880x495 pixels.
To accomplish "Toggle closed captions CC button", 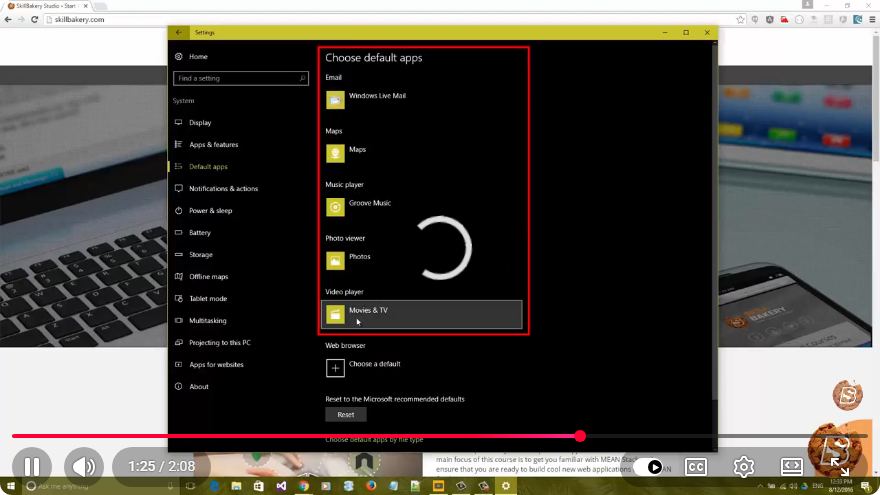I will (695, 466).
